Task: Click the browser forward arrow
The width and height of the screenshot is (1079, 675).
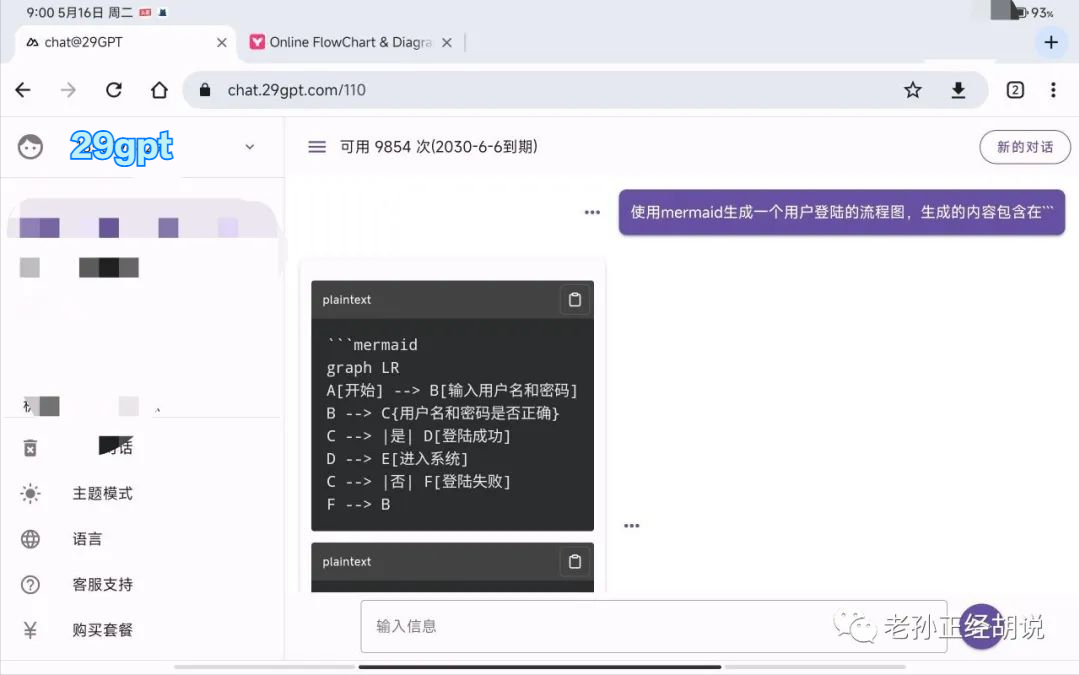Action: 68,90
